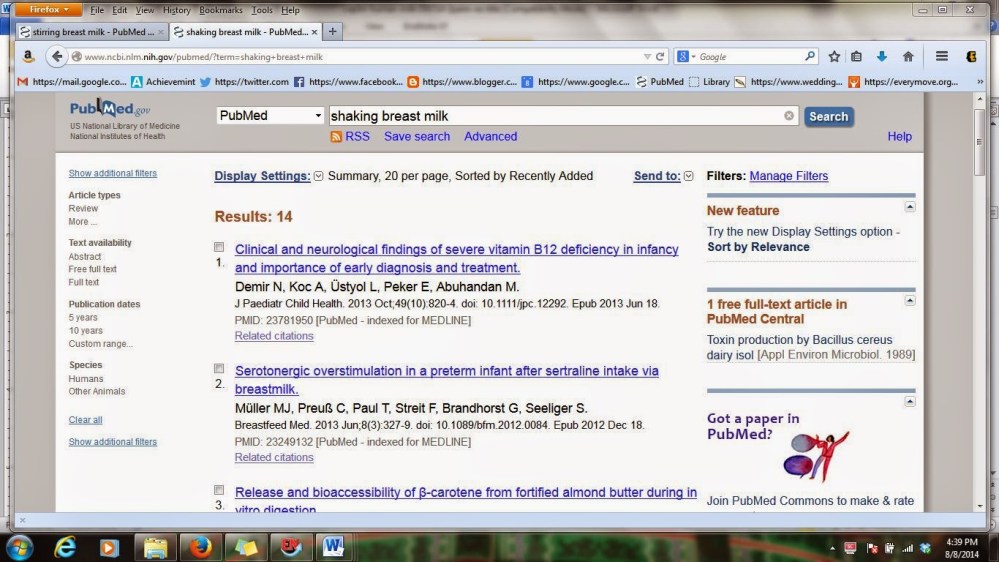Viewport: 999px width, 562px height.
Task: Click the Firefox home icon
Action: (908, 57)
